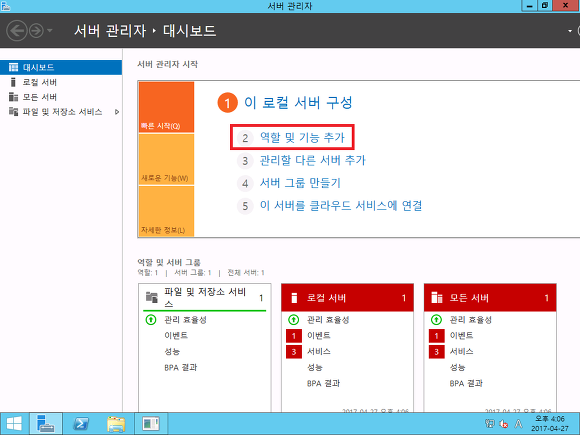Open the red 로컬 서버 tile header
The width and height of the screenshot is (580, 435).
click(347, 298)
